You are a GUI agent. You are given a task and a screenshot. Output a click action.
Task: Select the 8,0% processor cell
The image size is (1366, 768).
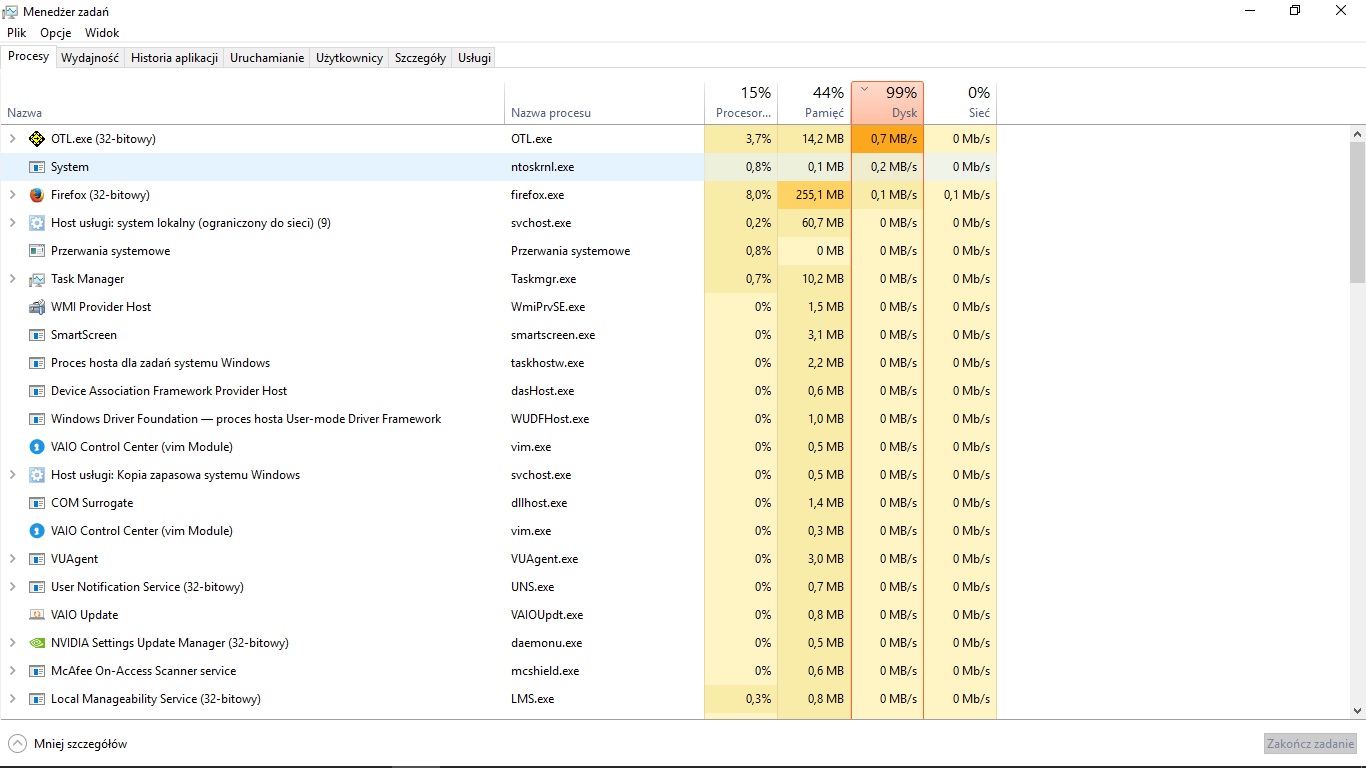(741, 195)
